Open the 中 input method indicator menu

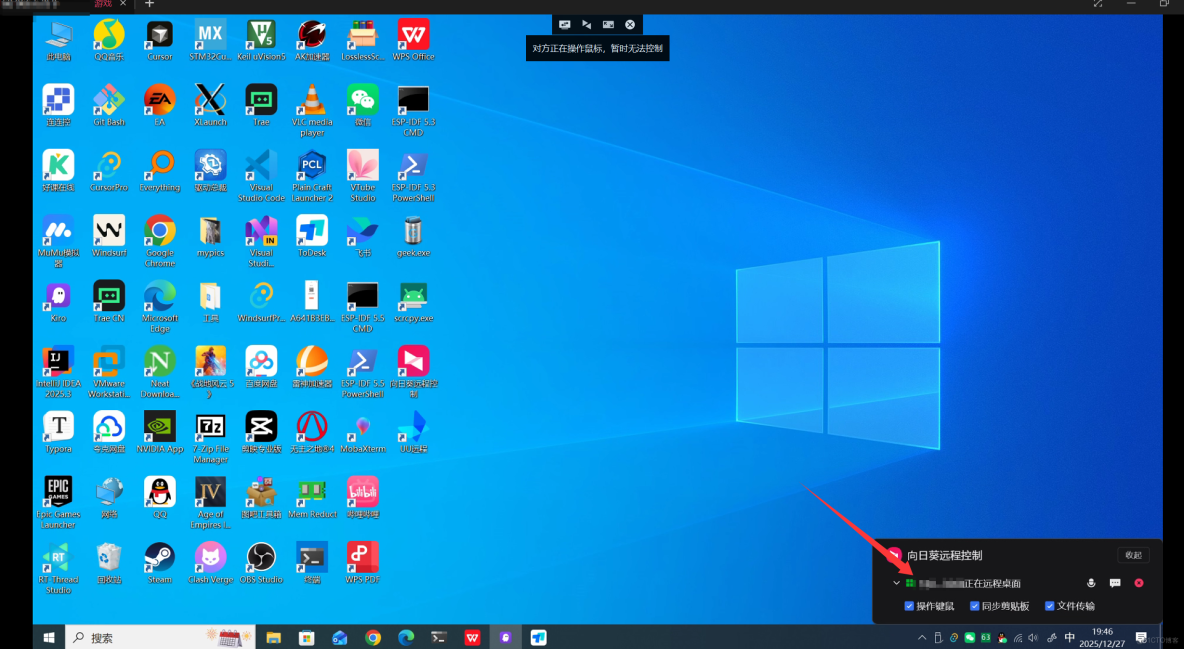(x=1069, y=637)
